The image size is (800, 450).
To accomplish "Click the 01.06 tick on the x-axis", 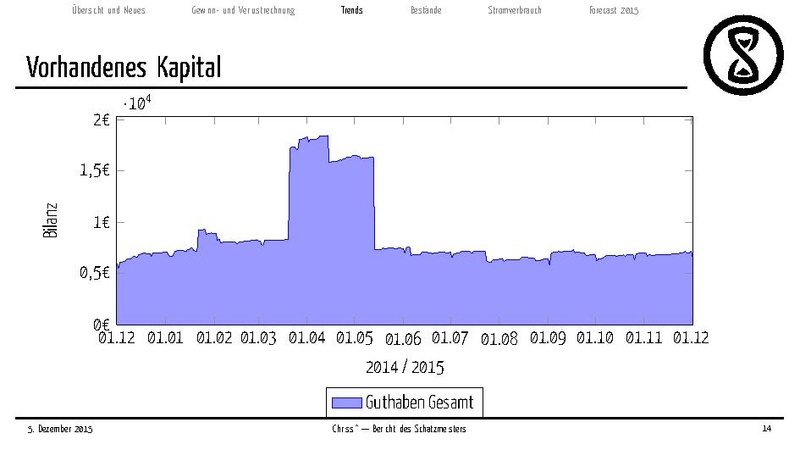I will [401, 340].
